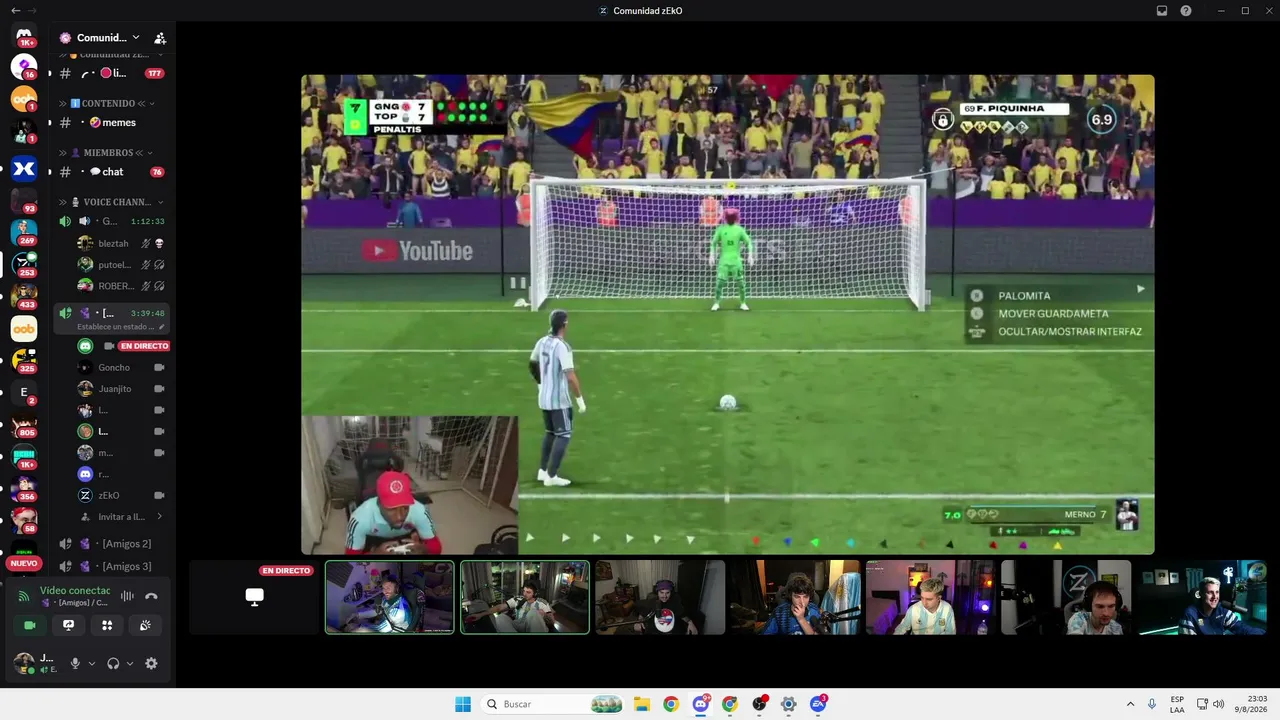Select Juanjito in the voice member list
The height and width of the screenshot is (720, 1280).
(121, 389)
